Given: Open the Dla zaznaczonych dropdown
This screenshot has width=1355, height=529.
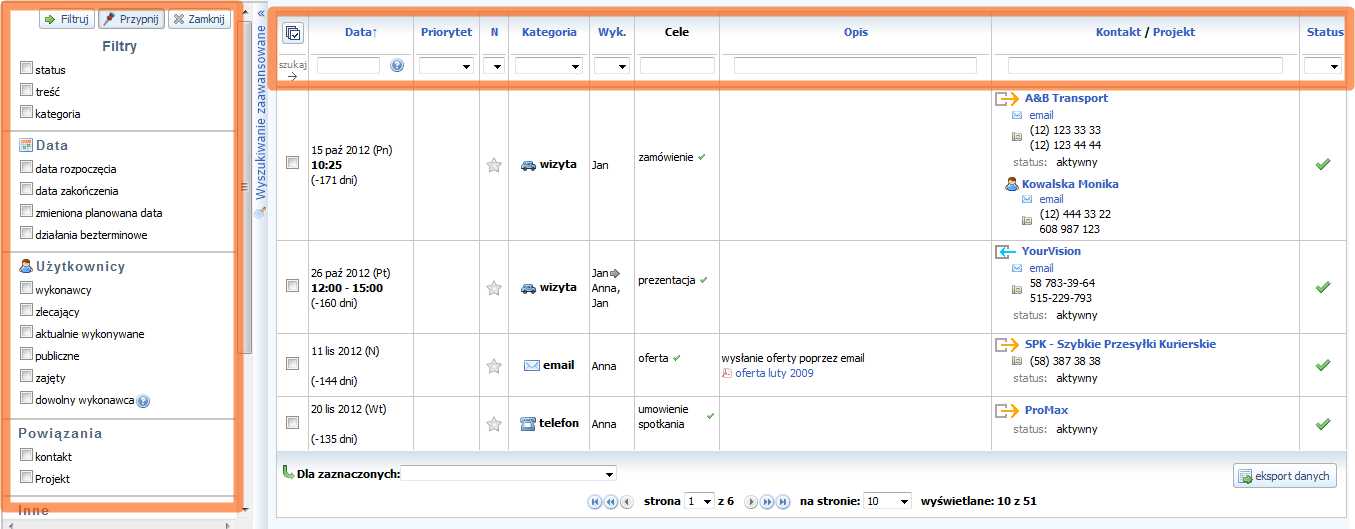Looking at the screenshot, I should [509, 473].
